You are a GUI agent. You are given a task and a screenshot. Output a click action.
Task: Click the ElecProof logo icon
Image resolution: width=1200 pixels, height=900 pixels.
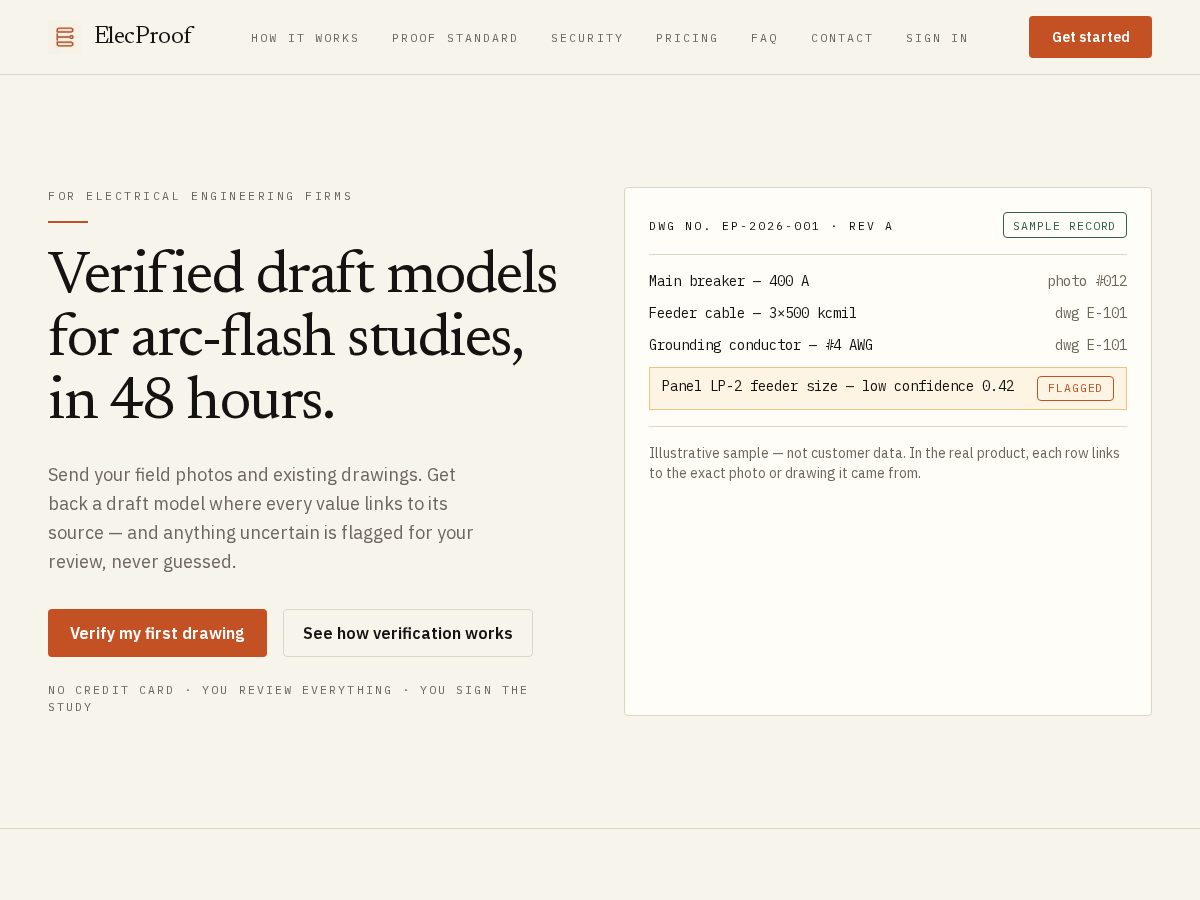pyautogui.click(x=65, y=37)
